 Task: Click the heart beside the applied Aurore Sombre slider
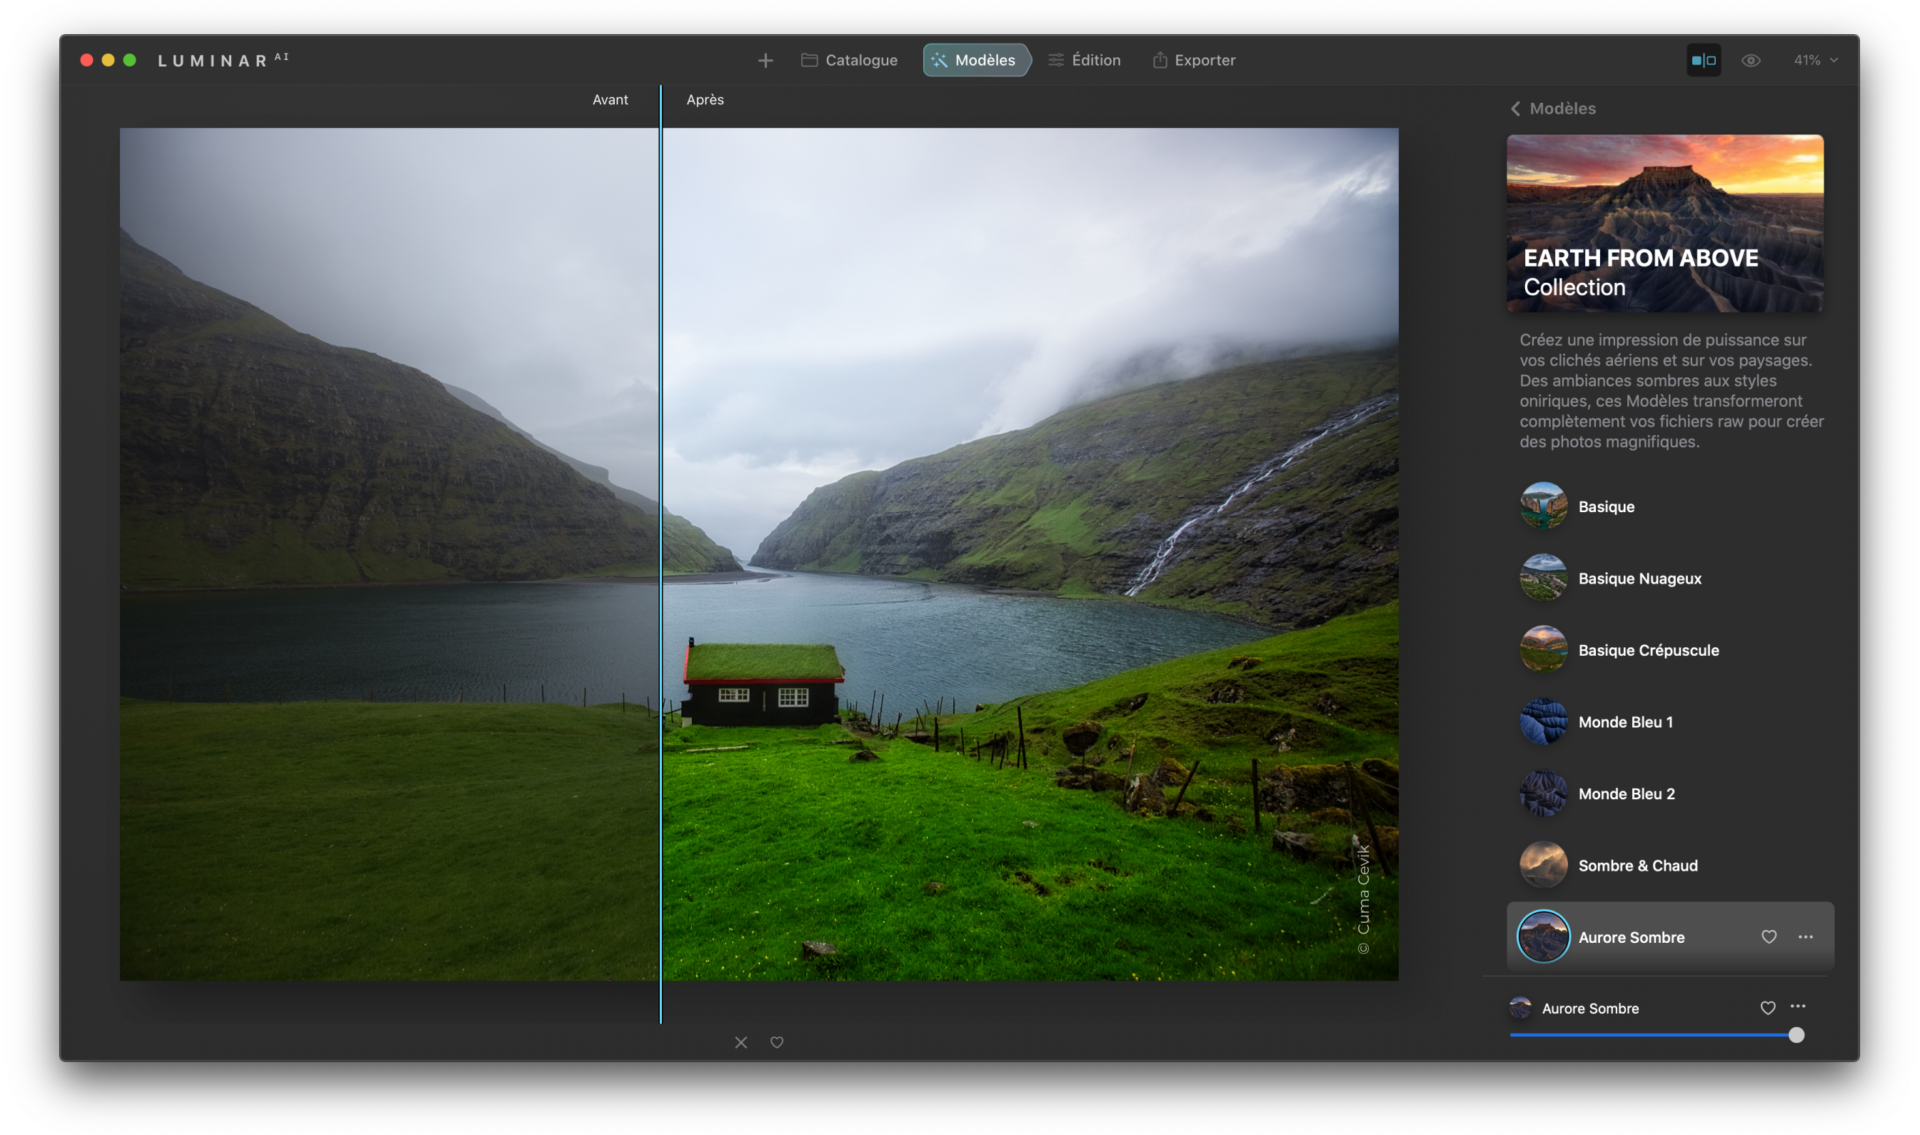coord(1767,1008)
